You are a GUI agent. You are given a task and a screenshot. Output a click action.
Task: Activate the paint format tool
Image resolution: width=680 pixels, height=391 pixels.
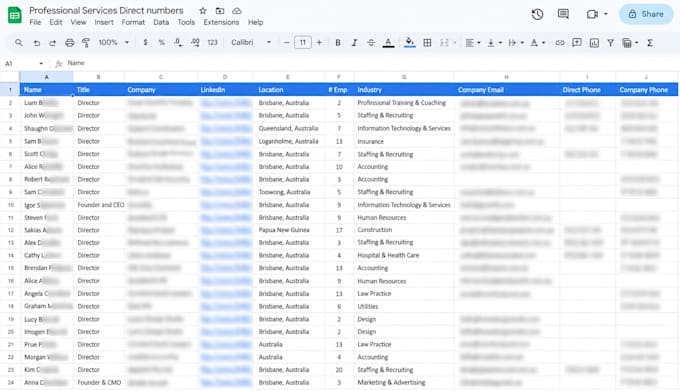[x=86, y=42]
